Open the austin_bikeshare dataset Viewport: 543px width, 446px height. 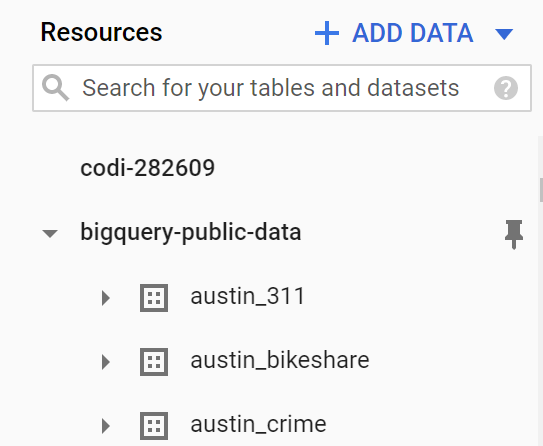click(x=280, y=360)
